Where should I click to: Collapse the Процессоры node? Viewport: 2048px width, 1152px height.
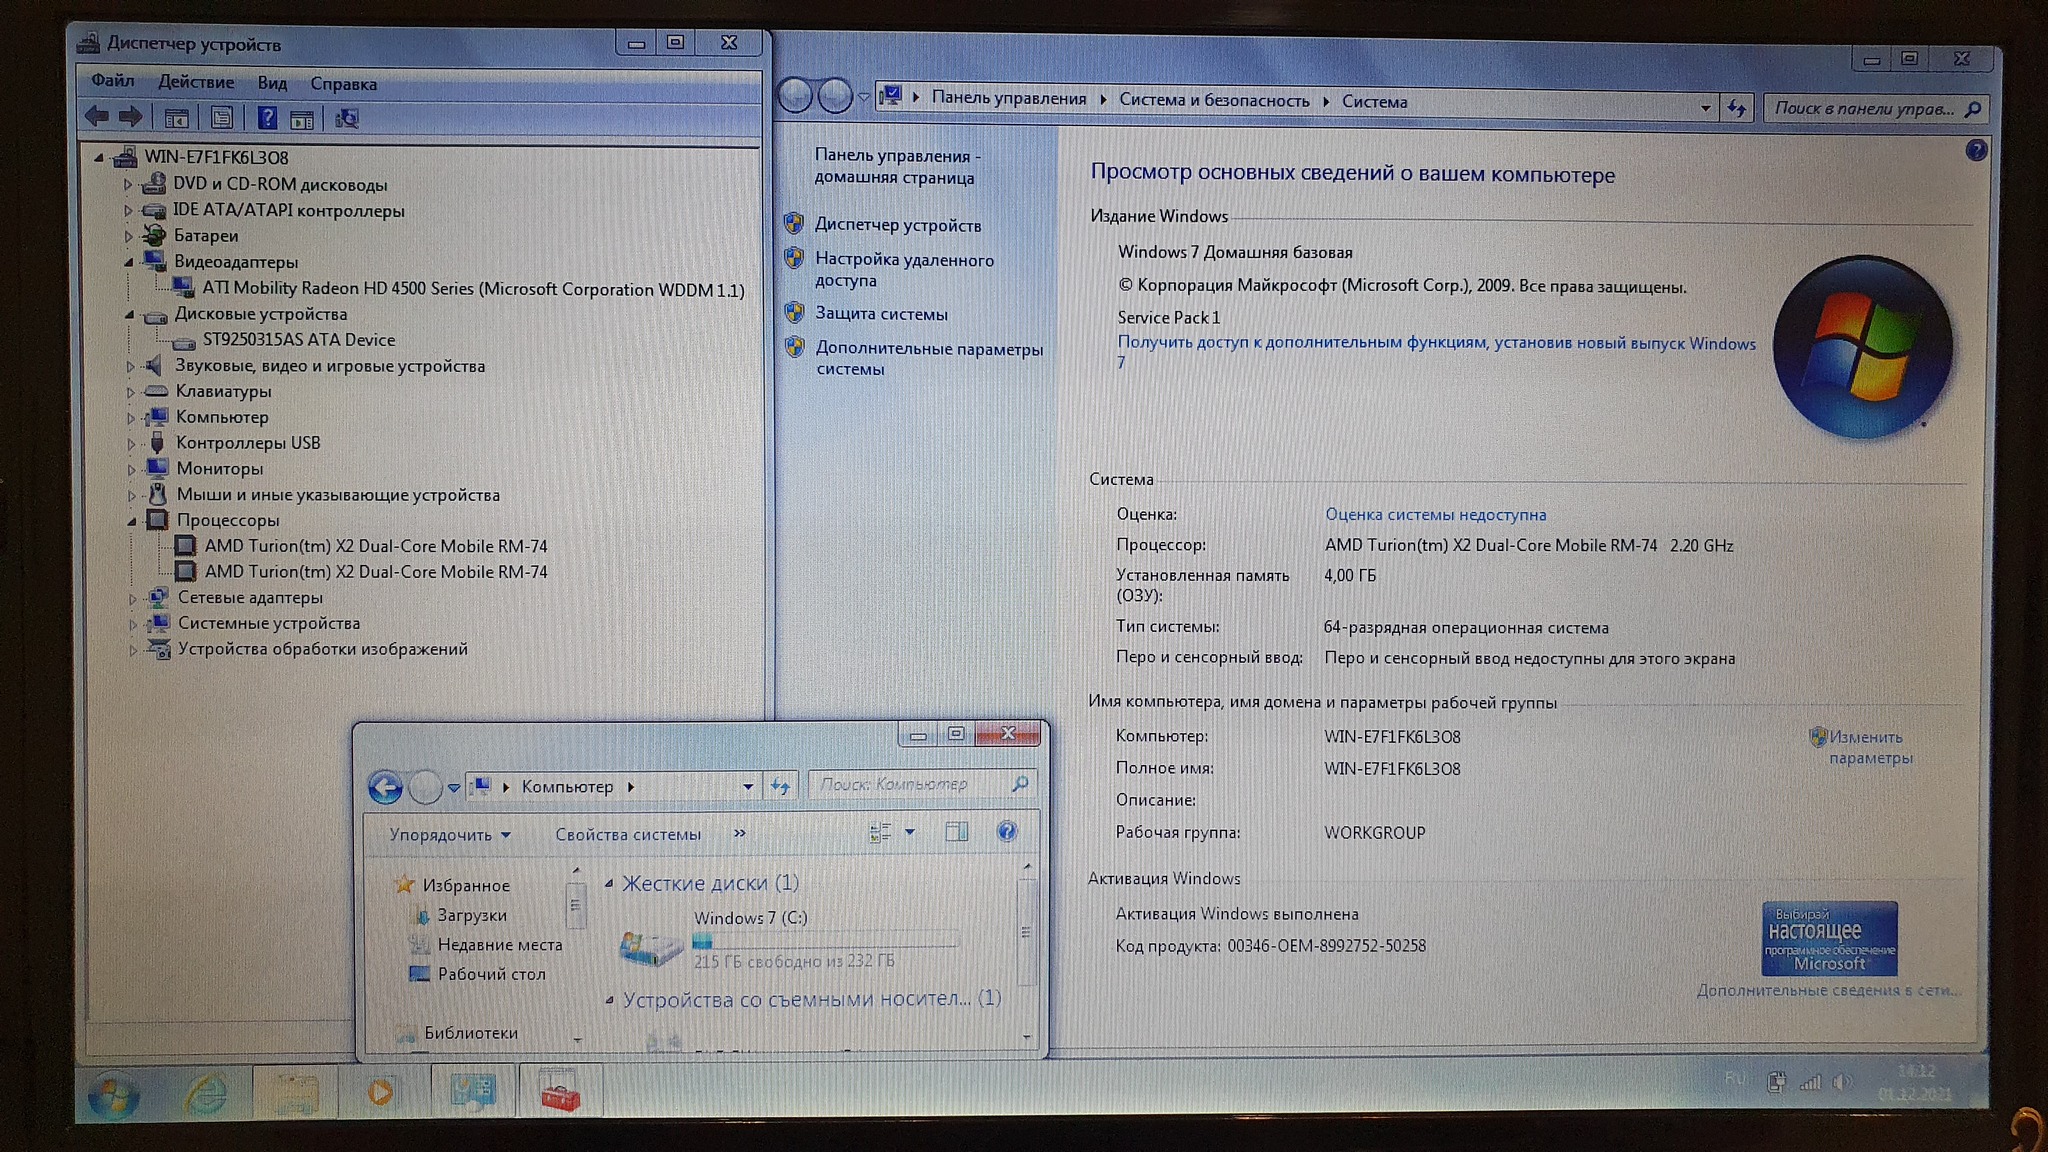[132, 520]
